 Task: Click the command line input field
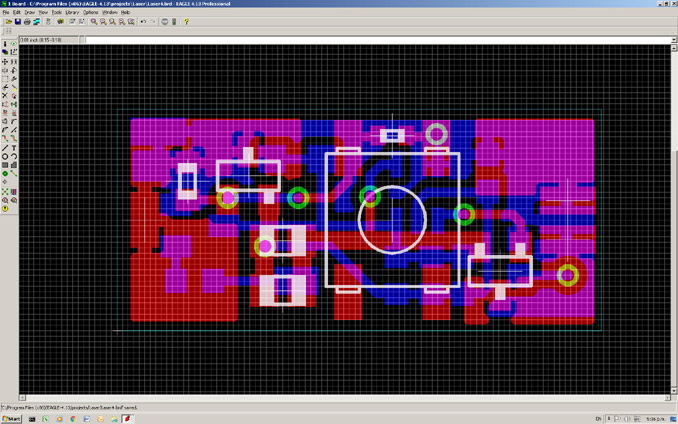pos(378,40)
